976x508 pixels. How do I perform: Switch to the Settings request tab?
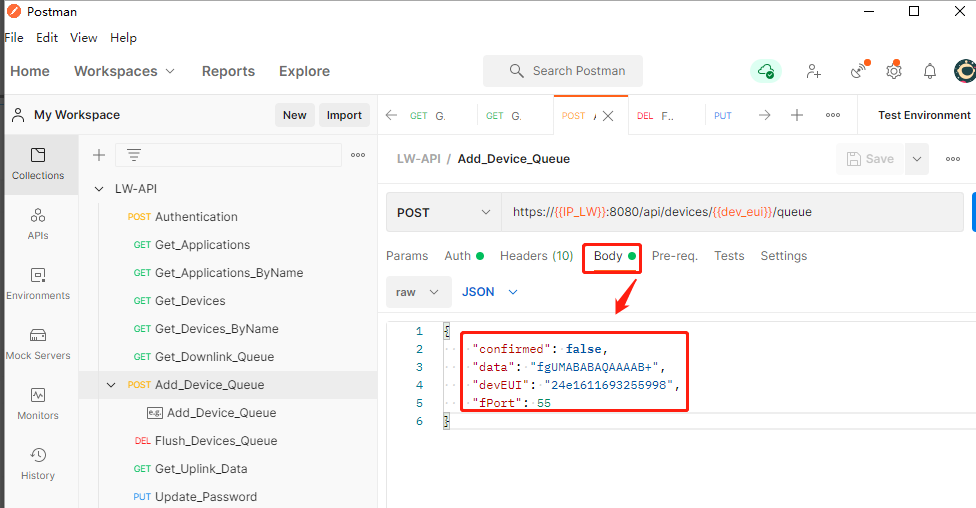click(x=784, y=256)
